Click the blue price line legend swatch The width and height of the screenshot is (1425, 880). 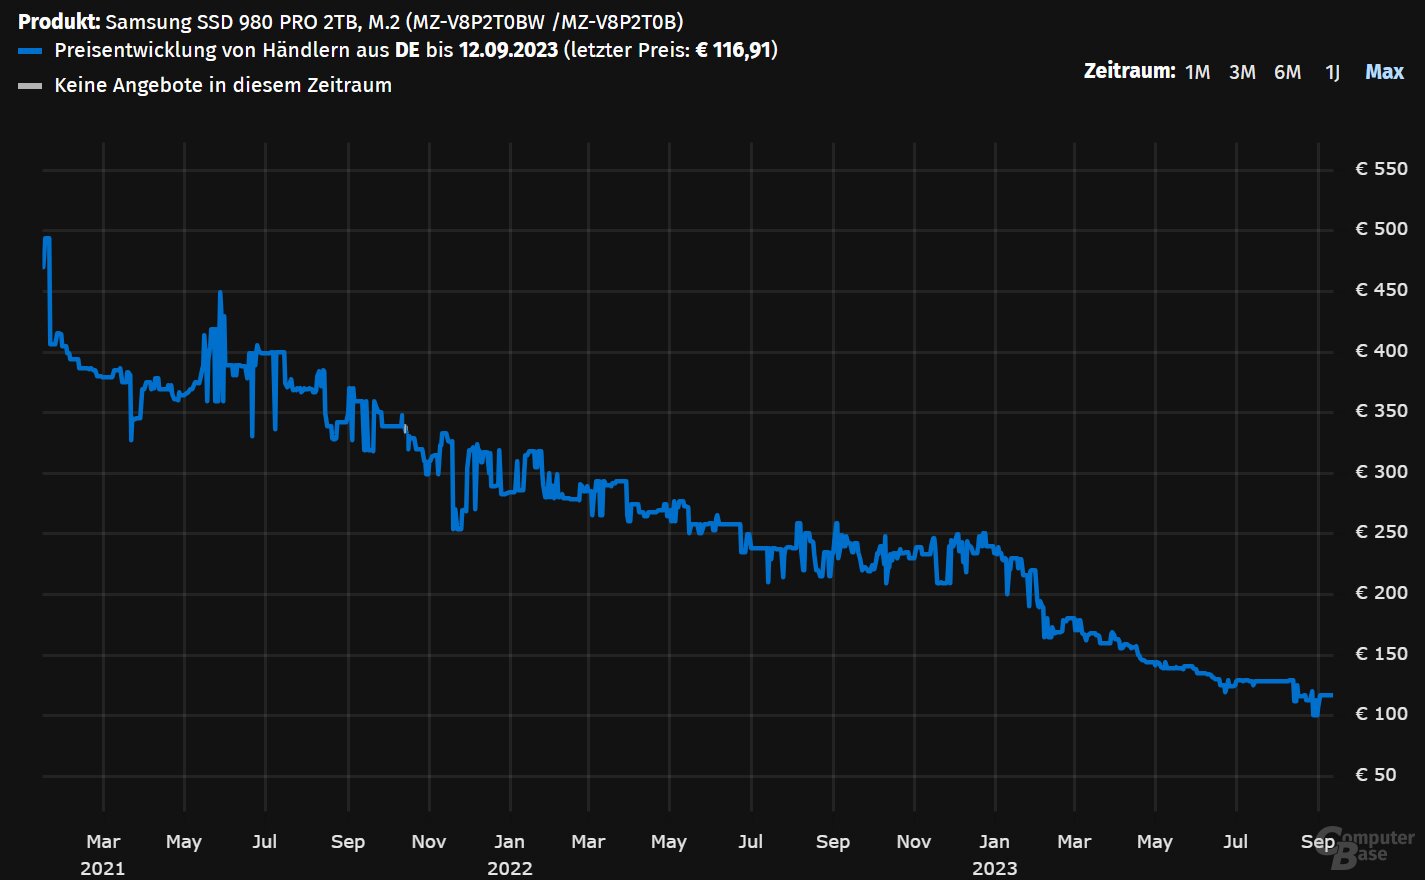pyautogui.click(x=30, y=51)
